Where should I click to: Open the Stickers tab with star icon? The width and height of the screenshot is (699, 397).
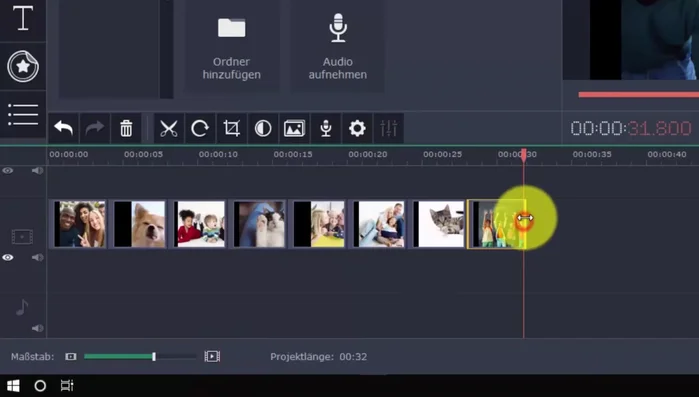[x=23, y=66]
